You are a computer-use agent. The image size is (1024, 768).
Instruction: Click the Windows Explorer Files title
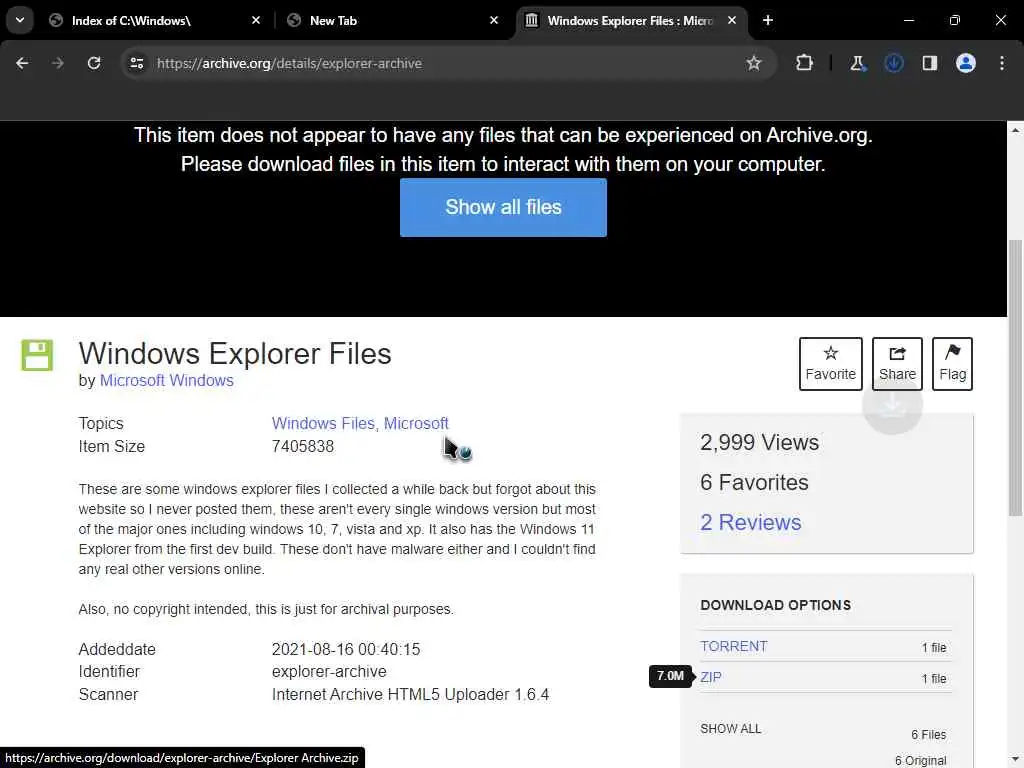click(235, 354)
